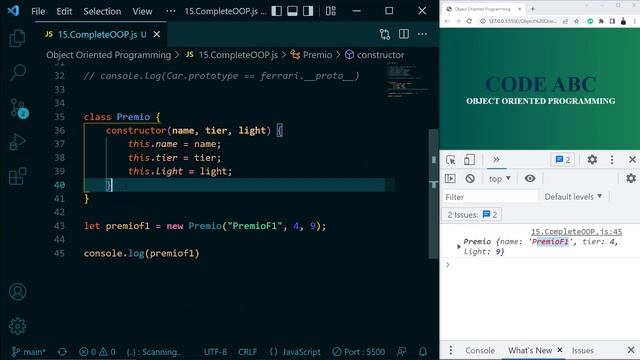640x360 pixels.
Task: Expand the hidden menu items ellipsis
Action: click(171, 11)
